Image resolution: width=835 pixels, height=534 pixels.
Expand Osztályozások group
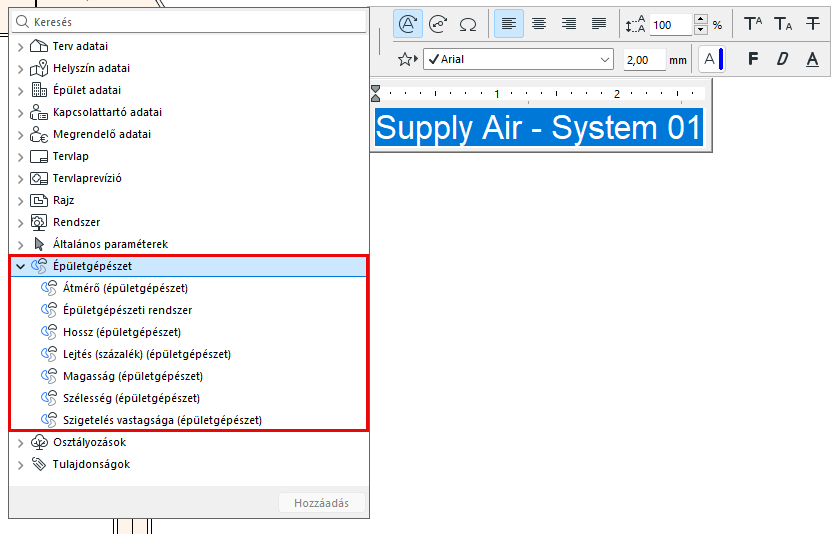(20, 443)
